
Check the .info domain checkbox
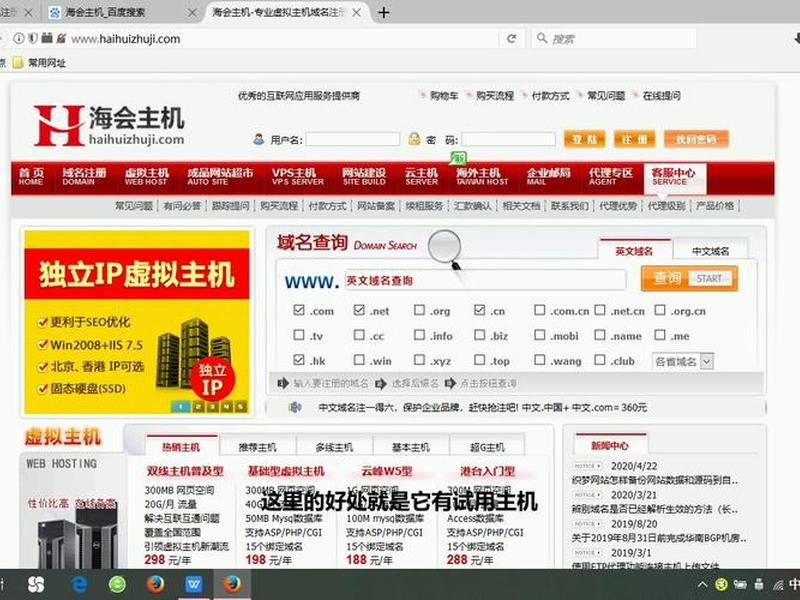coord(419,335)
